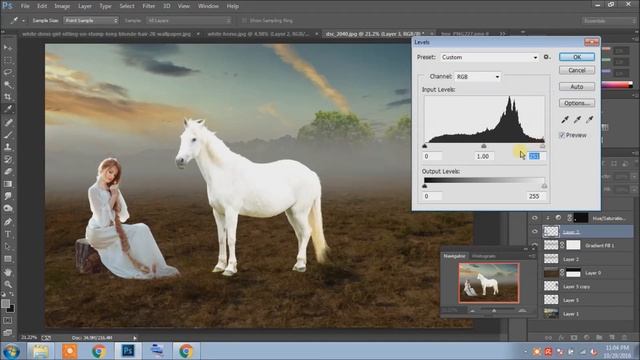
Task: Toggle the Preview checkbox in Levels
Action: point(562,135)
